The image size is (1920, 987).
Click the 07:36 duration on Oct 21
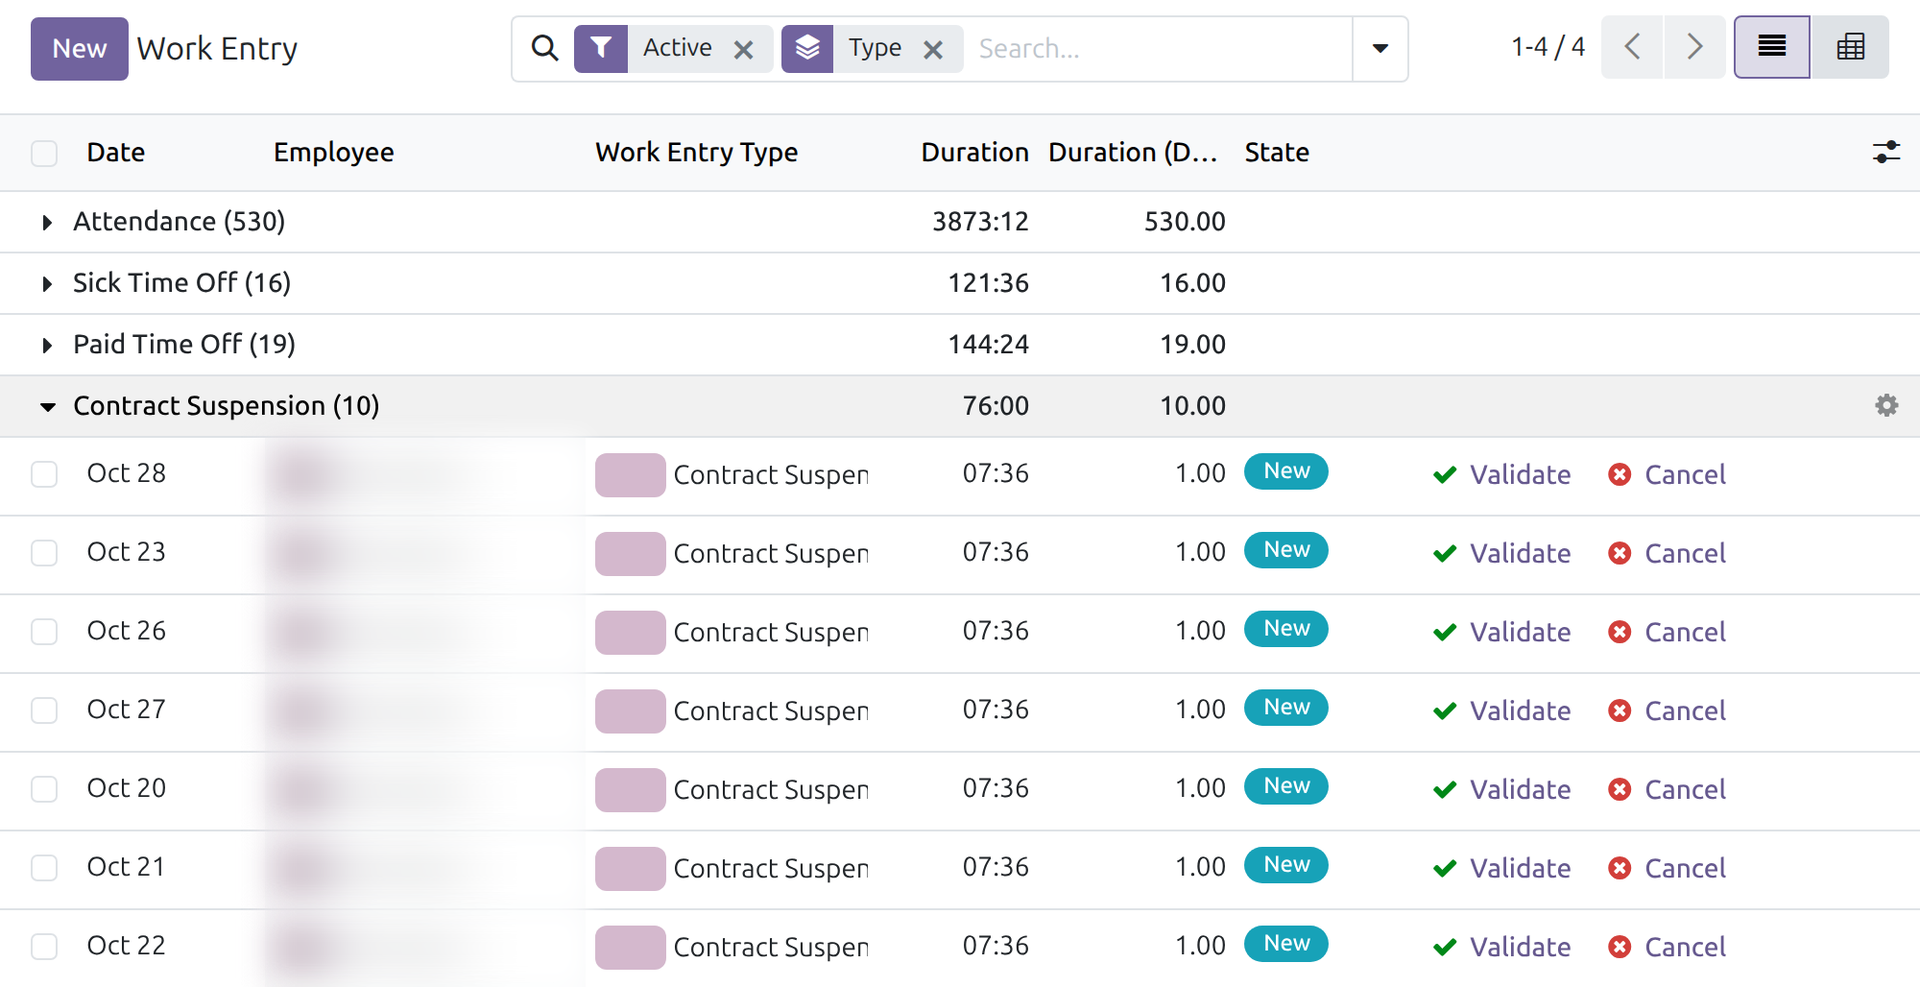point(995,867)
